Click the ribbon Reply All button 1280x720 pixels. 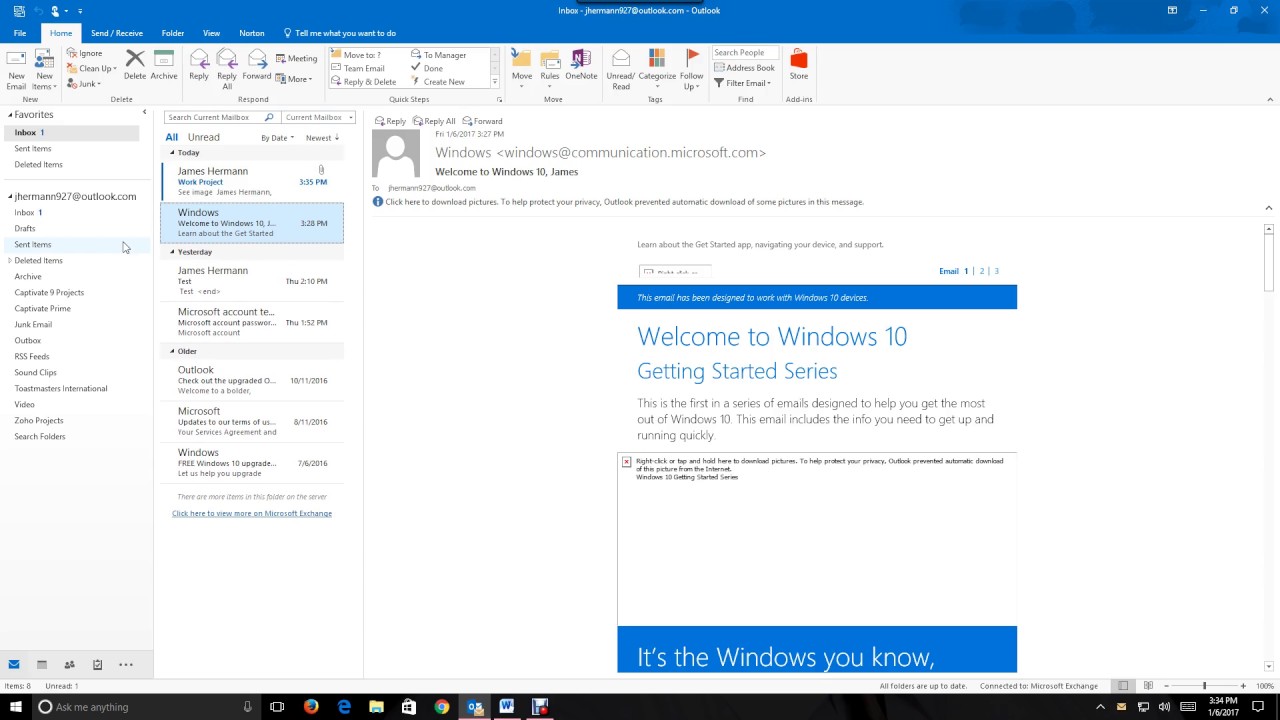(x=227, y=68)
